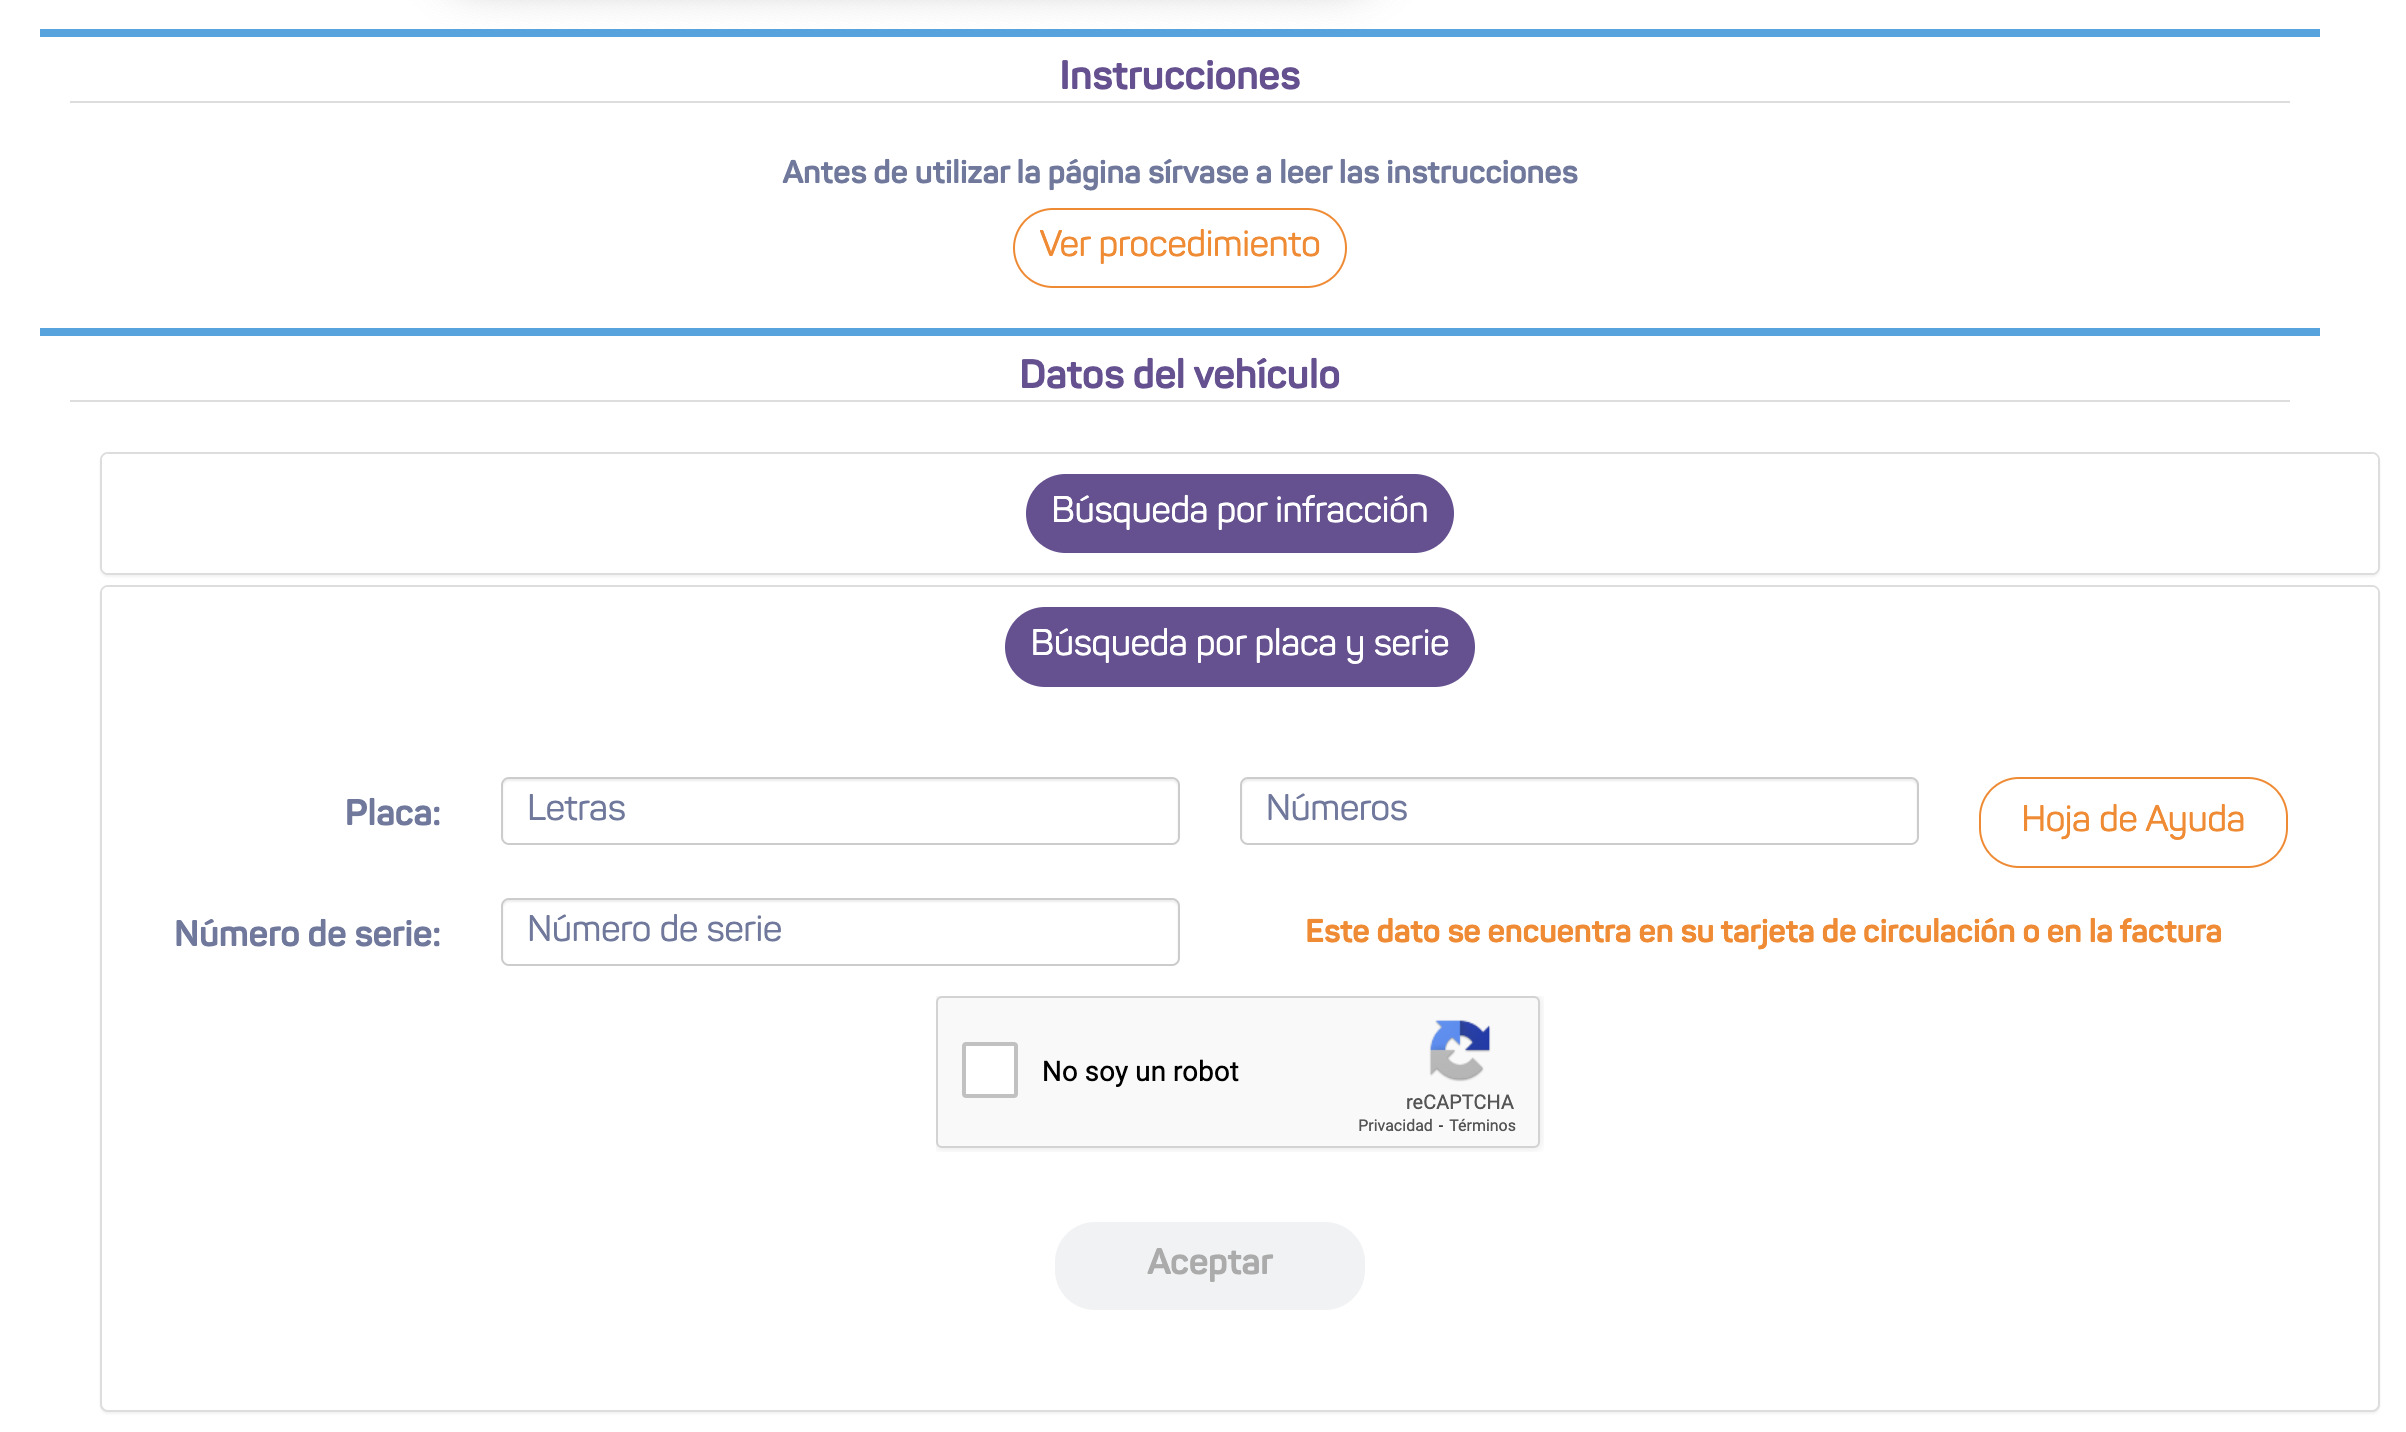This screenshot has width=2406, height=1432.
Task: Click the "reCAPTCHA" text under the logo
Action: click(x=1459, y=1102)
